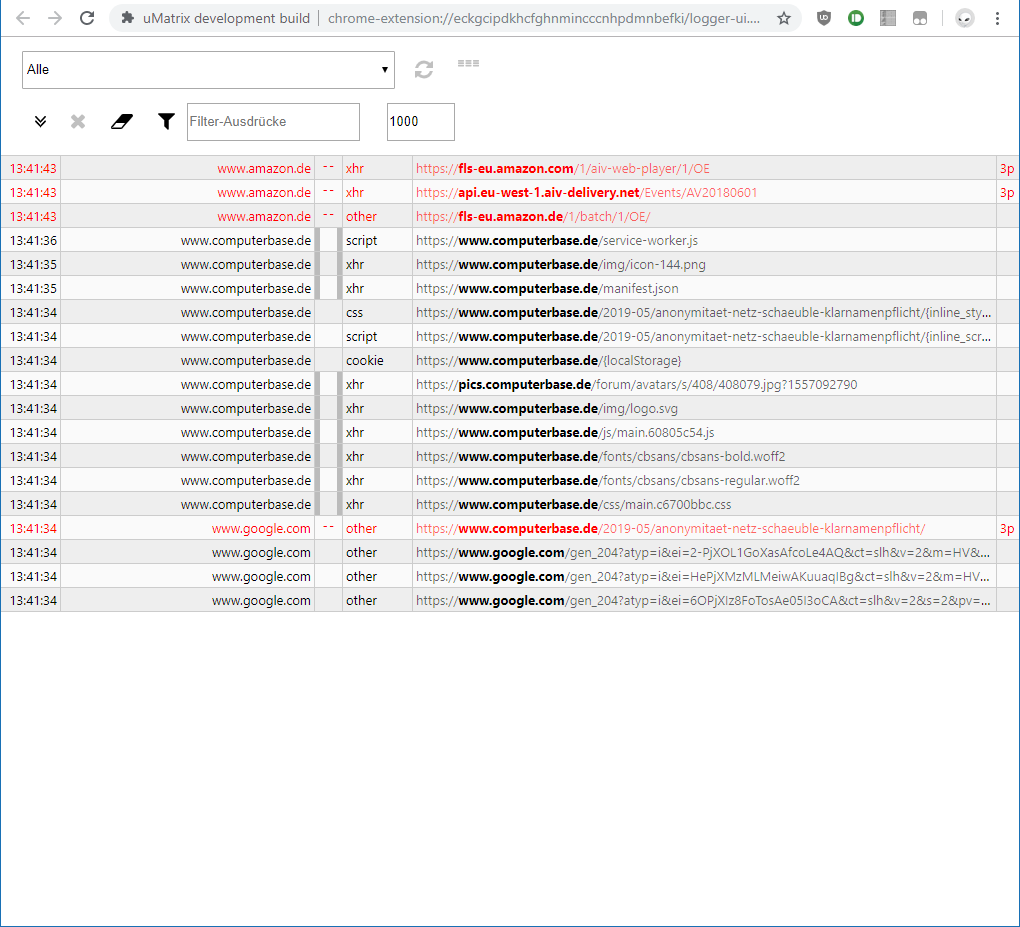The height and width of the screenshot is (927, 1020).
Task: Click the fls-eu.amazon.com aiv-web-player URL
Action: click(x=563, y=168)
